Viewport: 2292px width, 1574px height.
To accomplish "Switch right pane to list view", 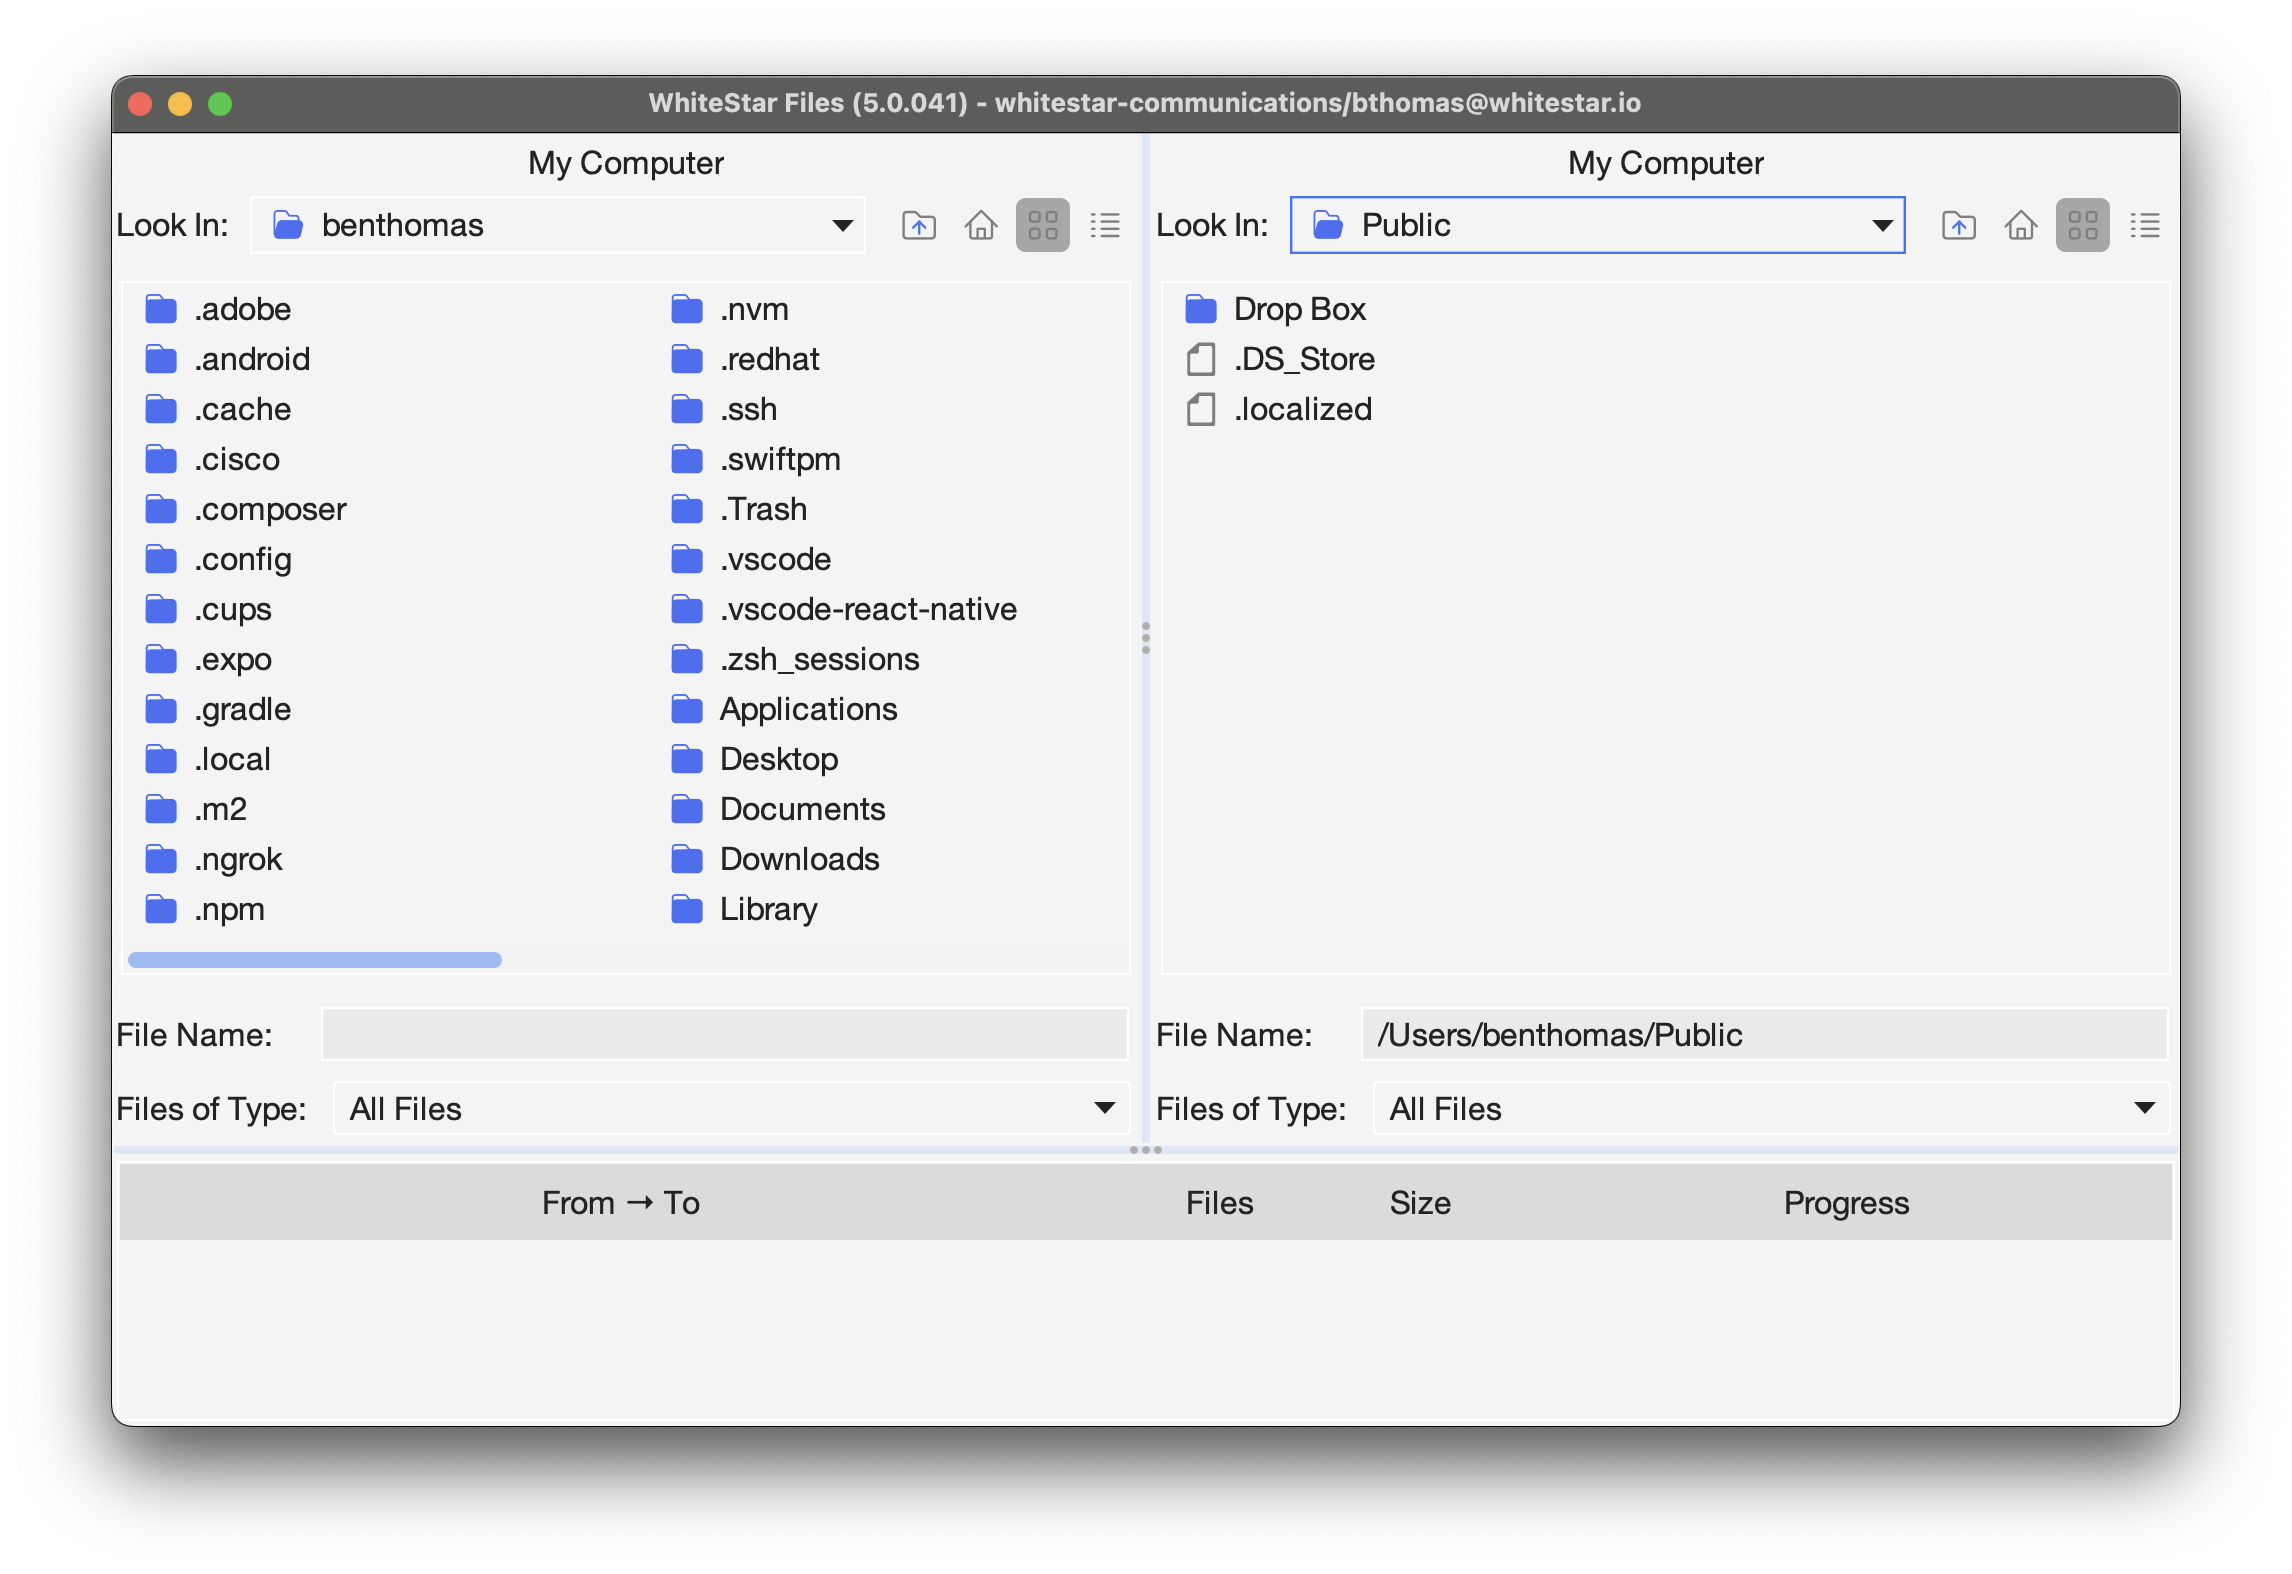I will click(x=2145, y=225).
